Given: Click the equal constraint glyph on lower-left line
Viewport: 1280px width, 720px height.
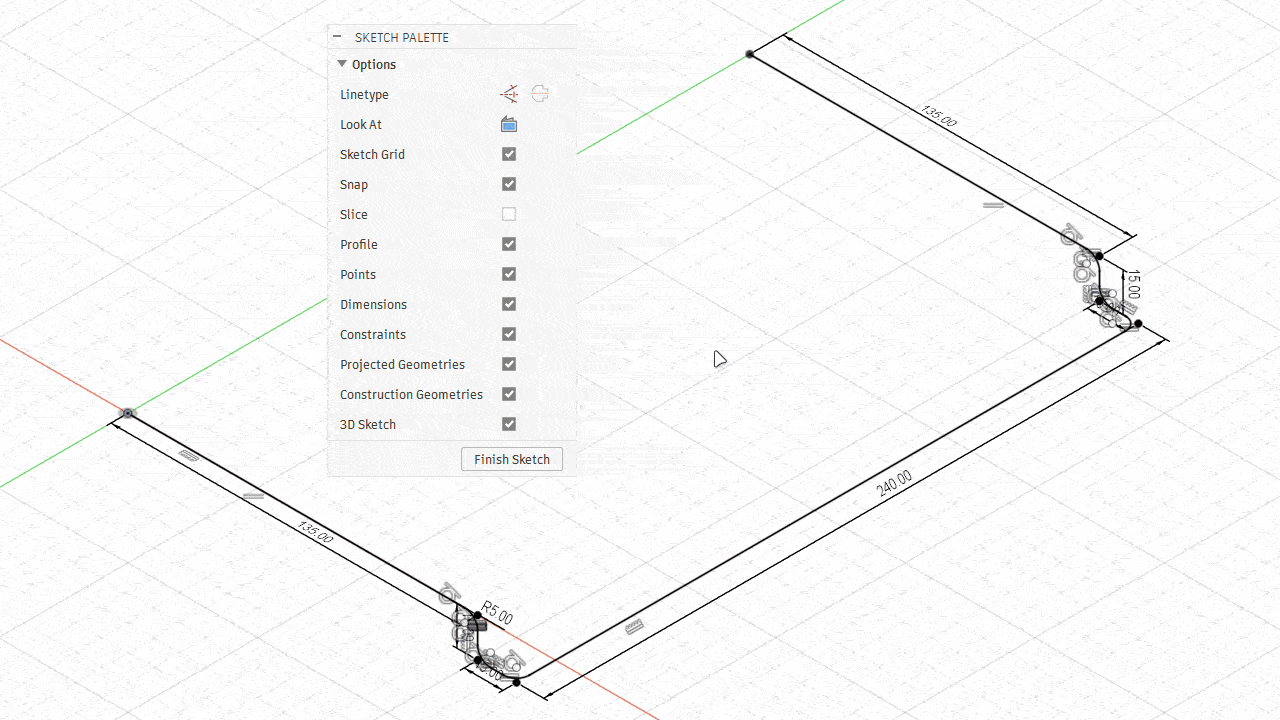Looking at the screenshot, I should (x=253, y=495).
